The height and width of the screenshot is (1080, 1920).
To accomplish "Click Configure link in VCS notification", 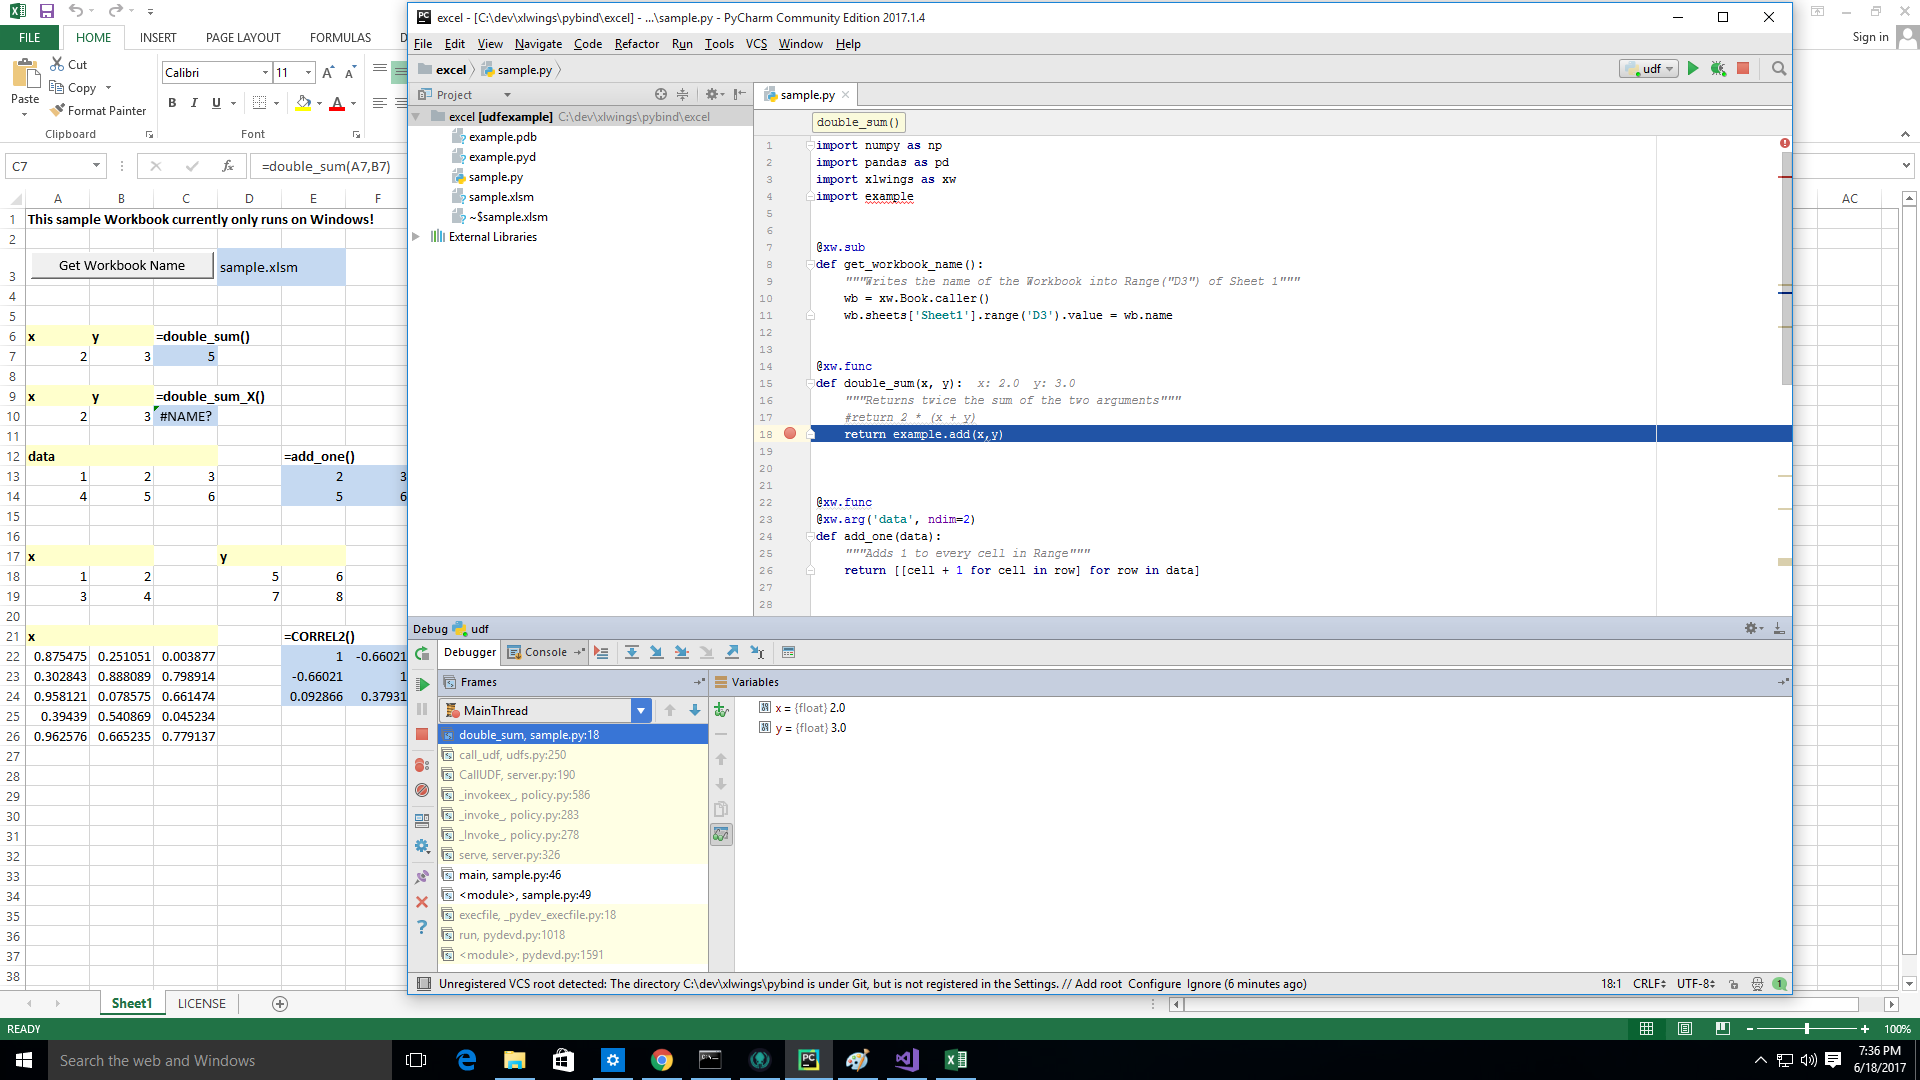I will point(1154,984).
